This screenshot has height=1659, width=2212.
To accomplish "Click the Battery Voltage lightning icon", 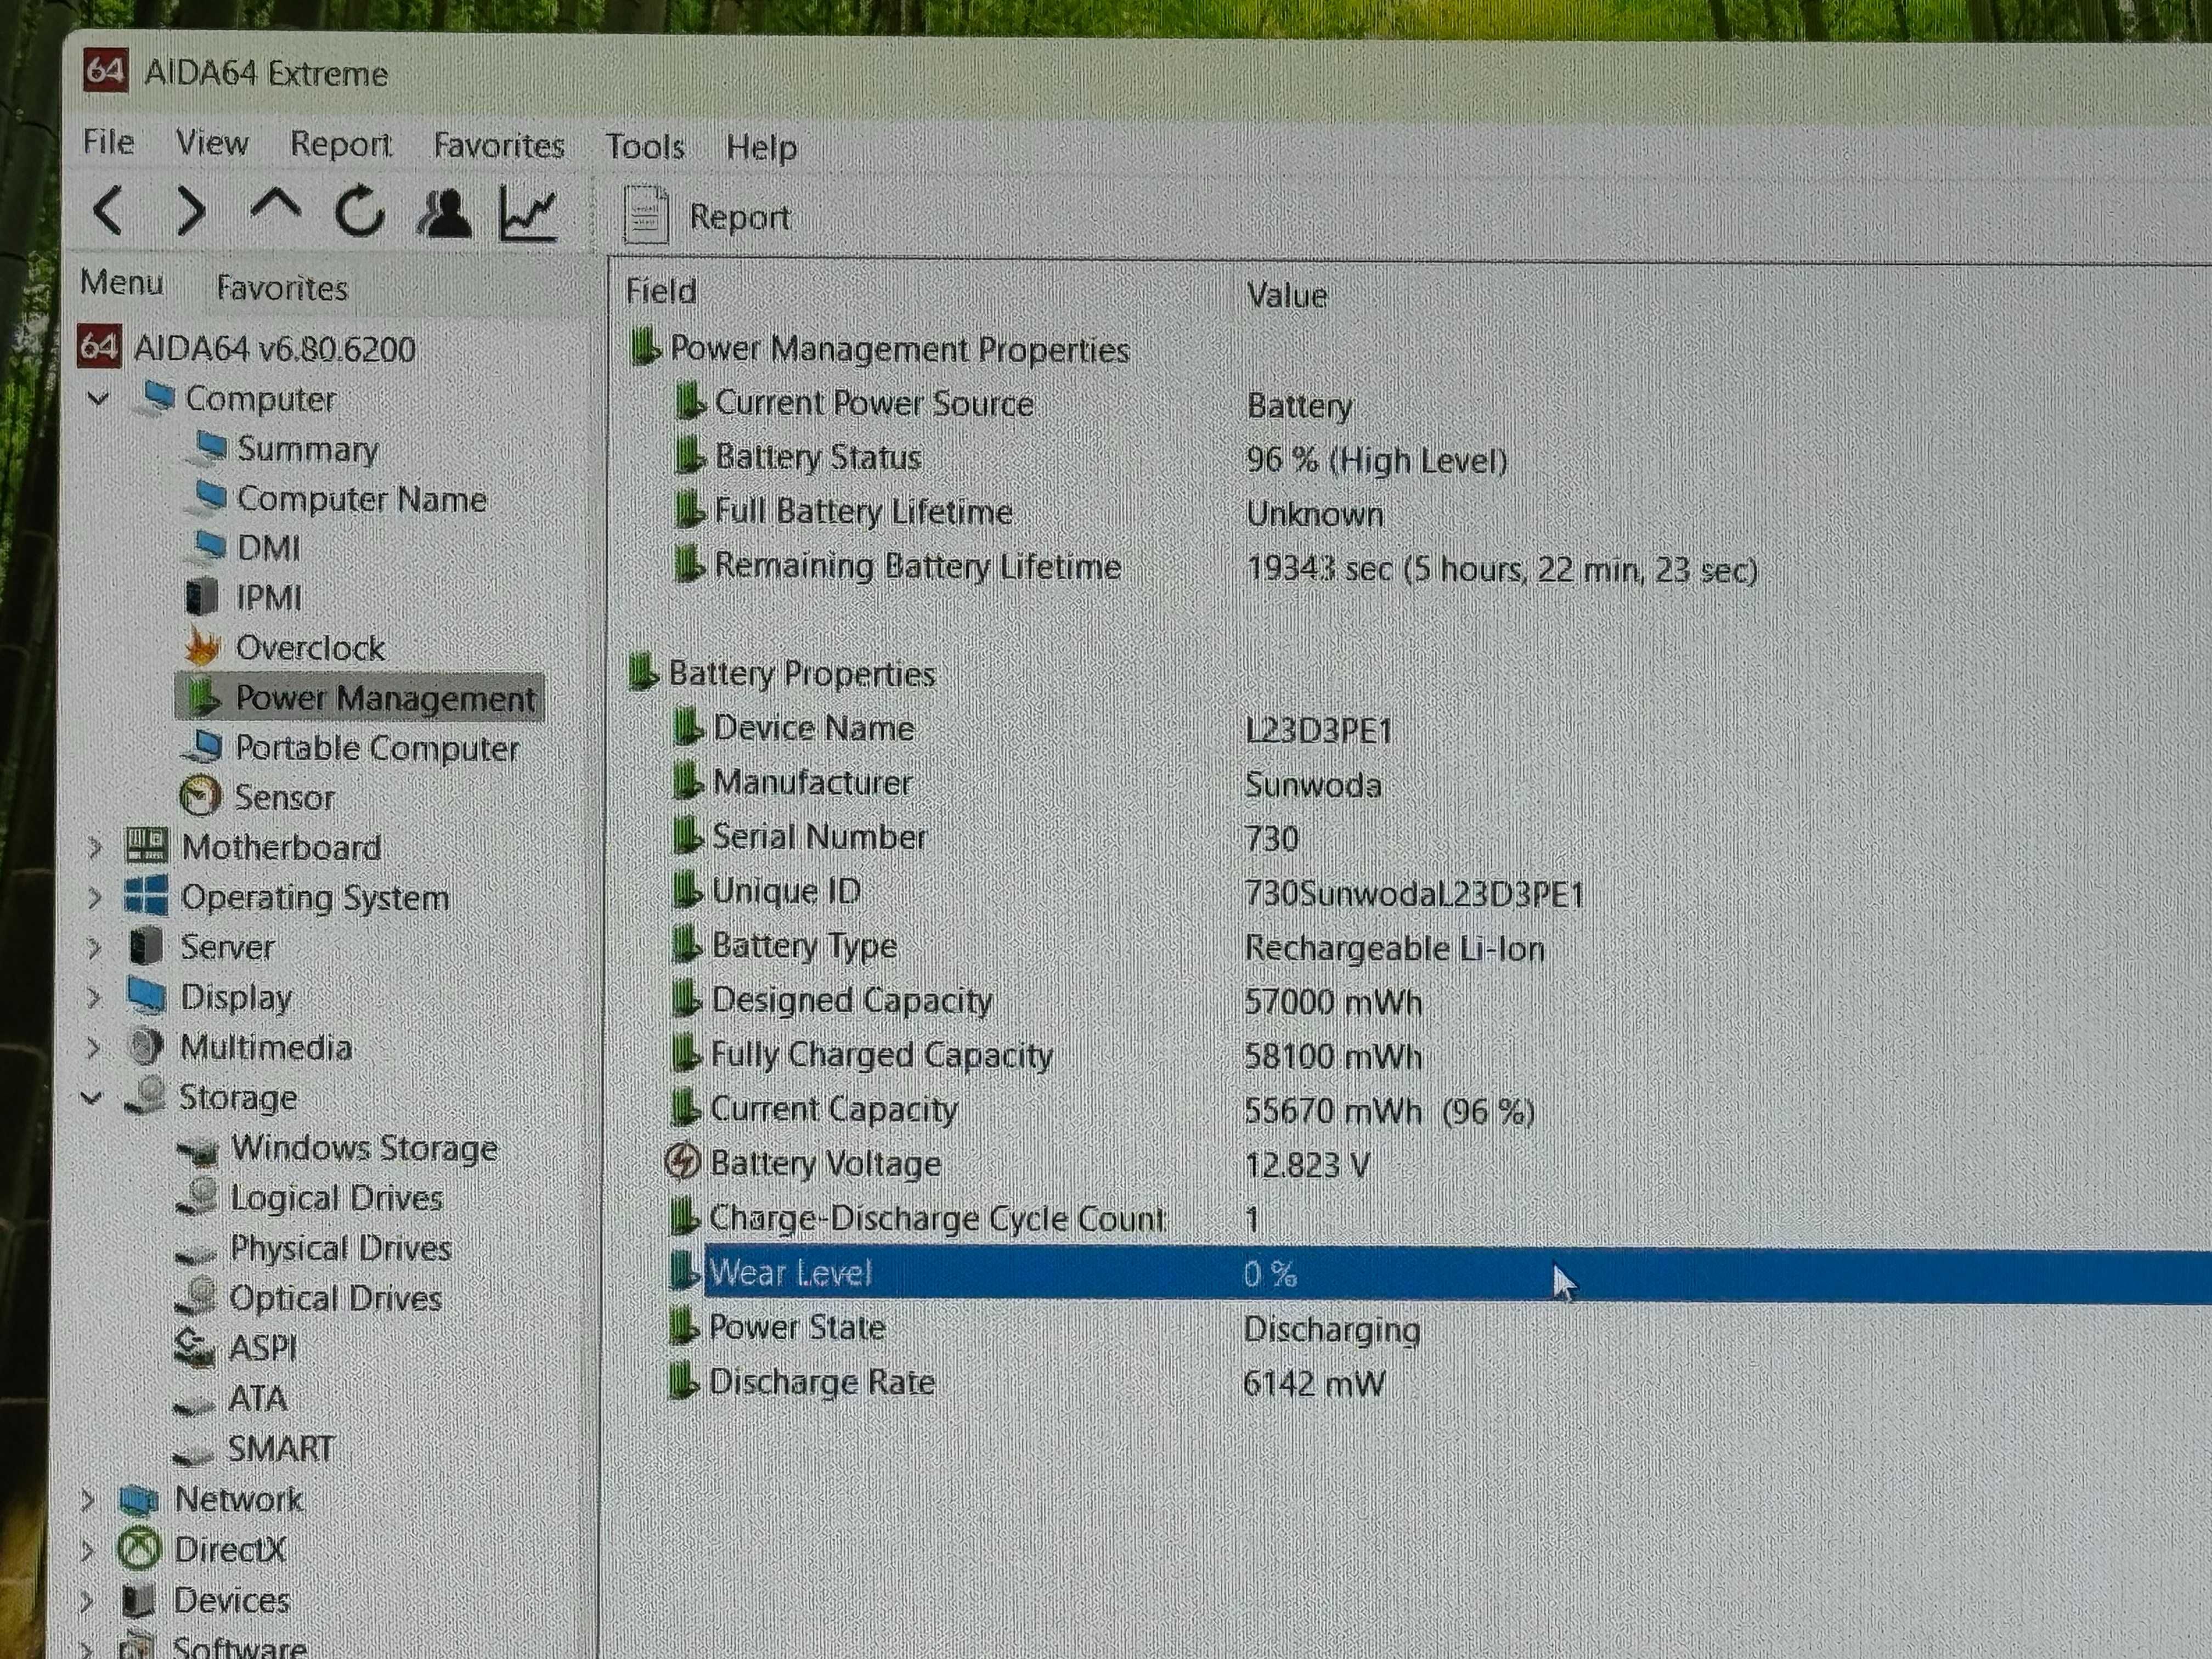I will point(682,1161).
